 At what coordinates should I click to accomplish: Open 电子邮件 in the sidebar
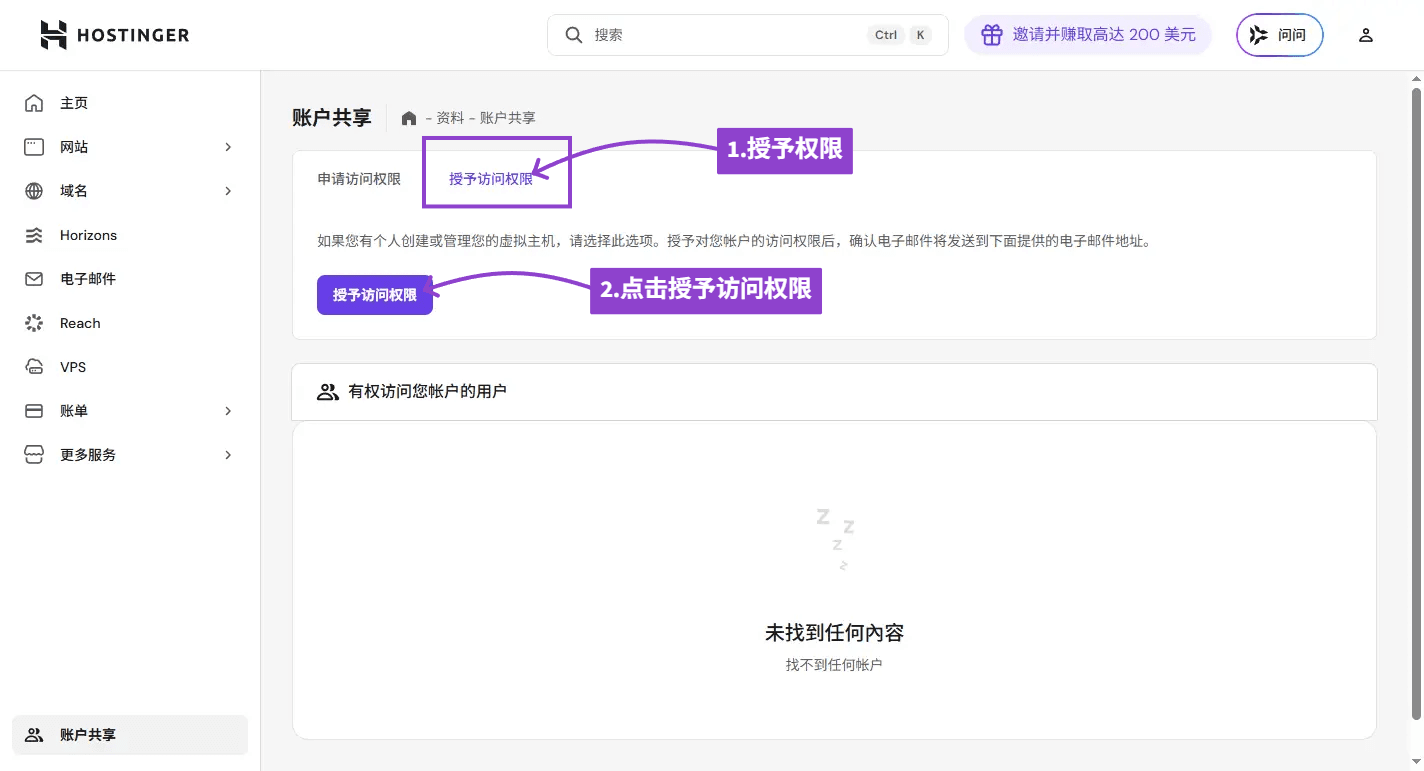point(88,279)
